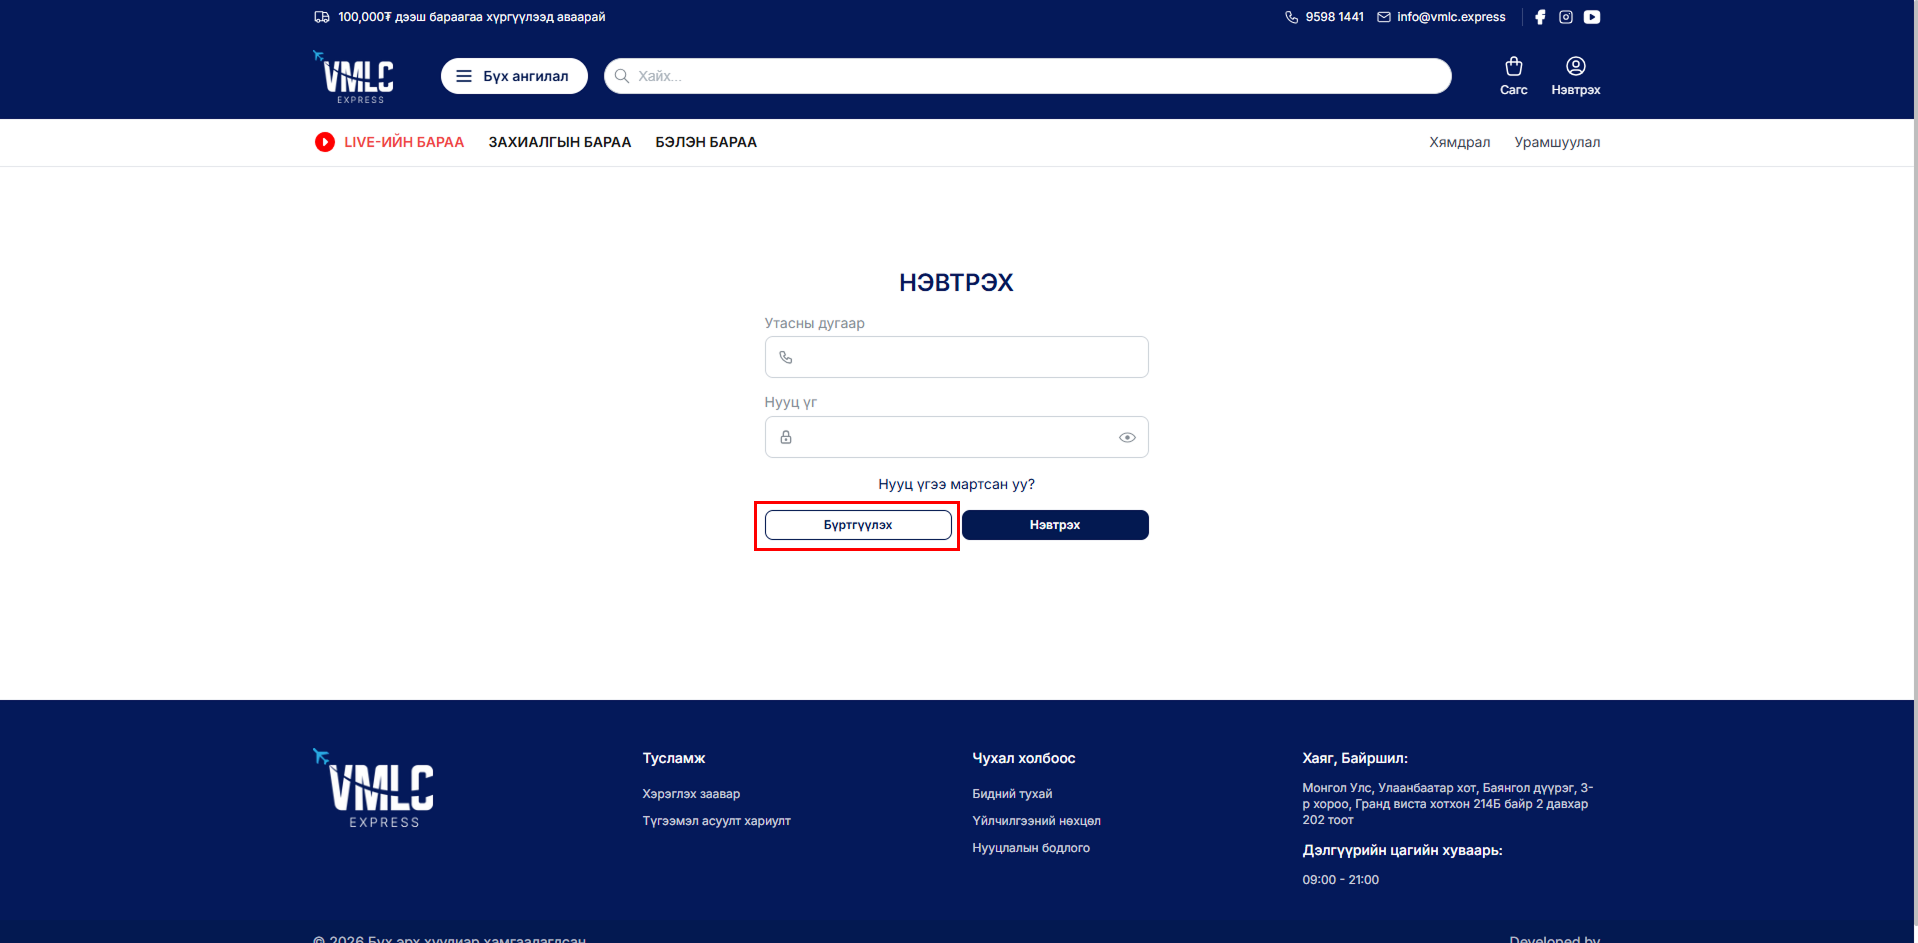1918x943 pixels.
Task: Go to Хямдрал discounts page
Action: [1459, 142]
